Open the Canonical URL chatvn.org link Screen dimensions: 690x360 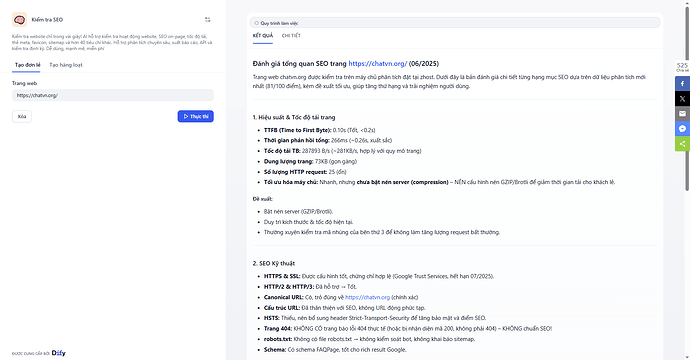coord(367,298)
